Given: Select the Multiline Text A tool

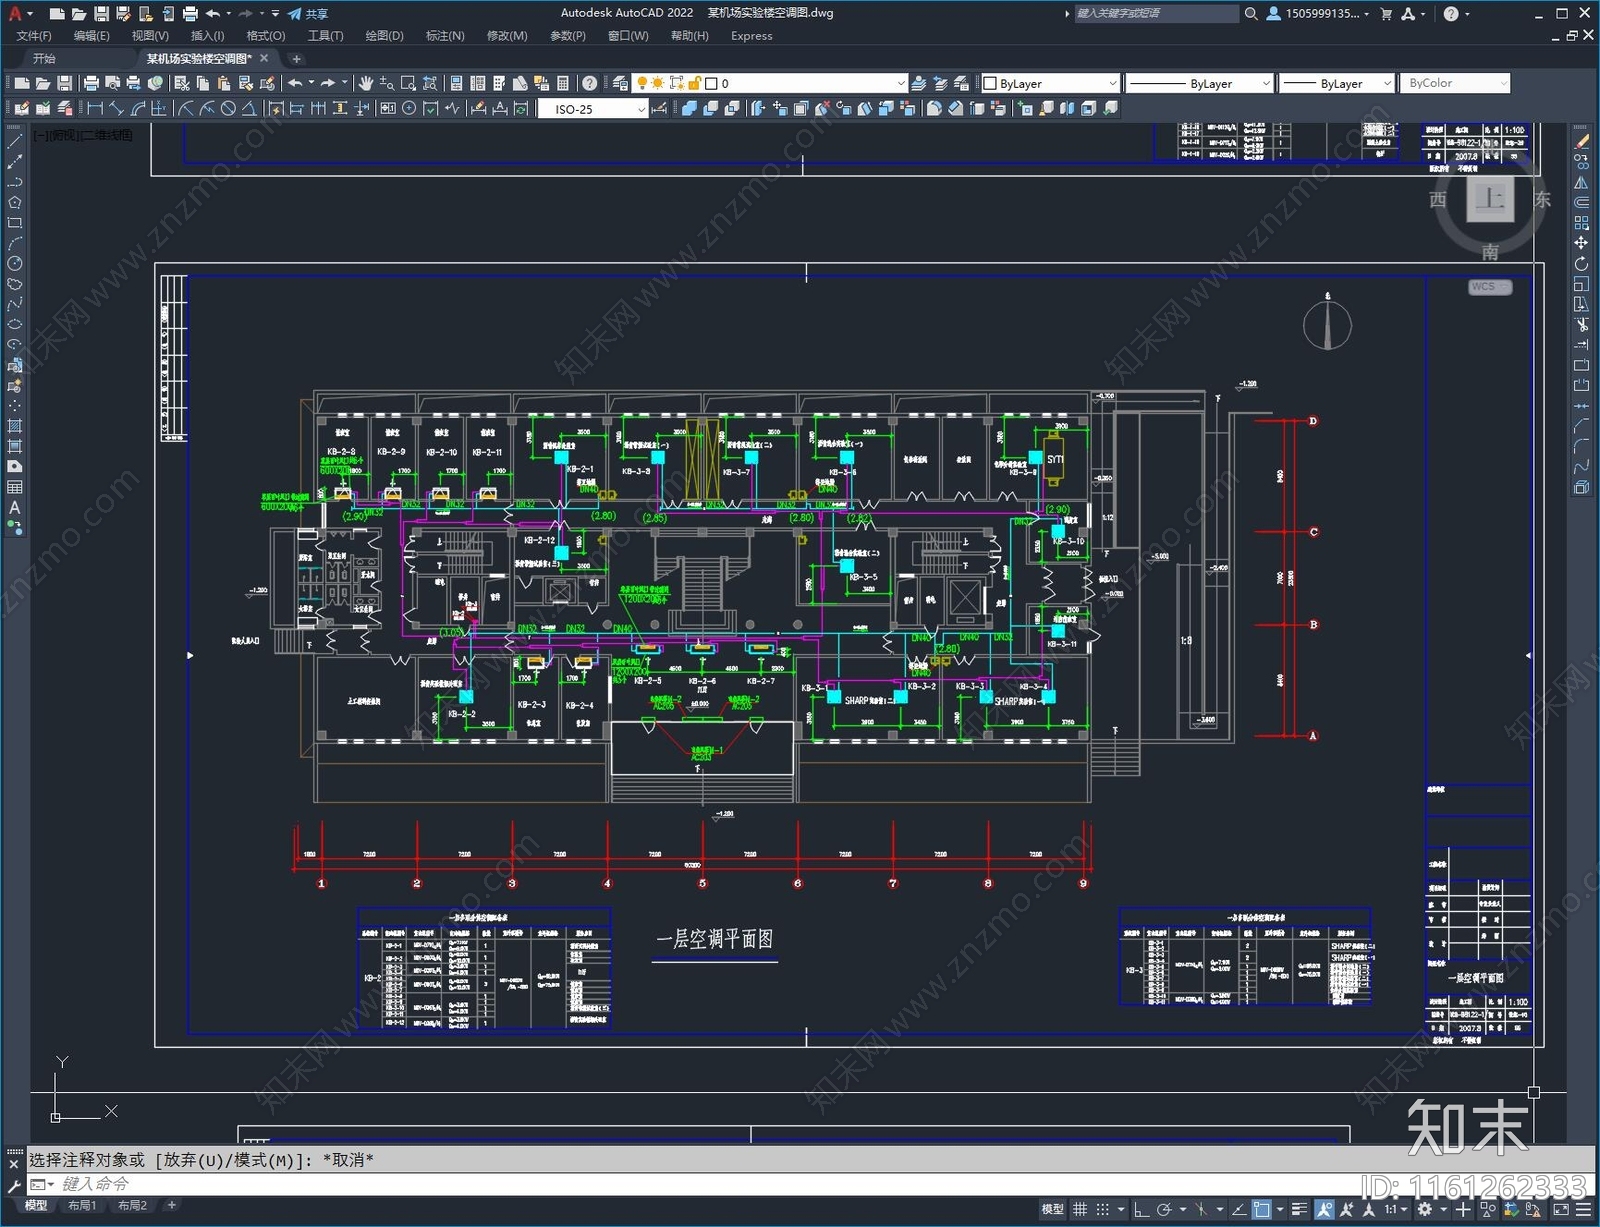Looking at the screenshot, I should (x=14, y=507).
